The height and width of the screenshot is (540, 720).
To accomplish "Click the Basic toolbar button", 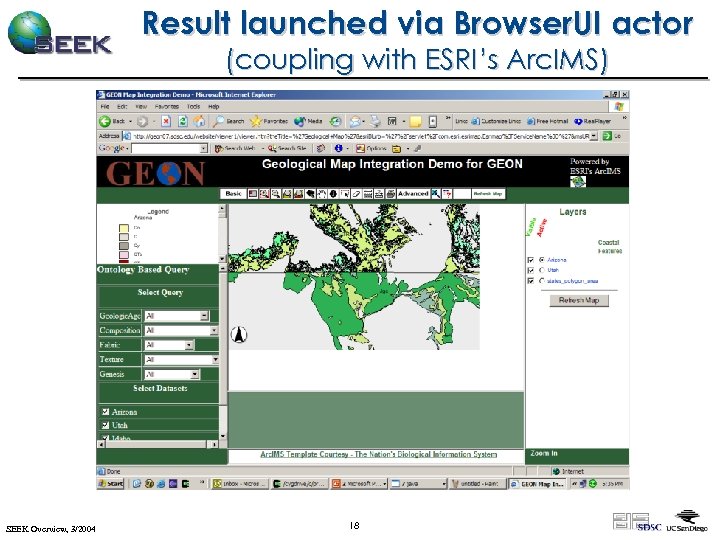I will (233, 194).
